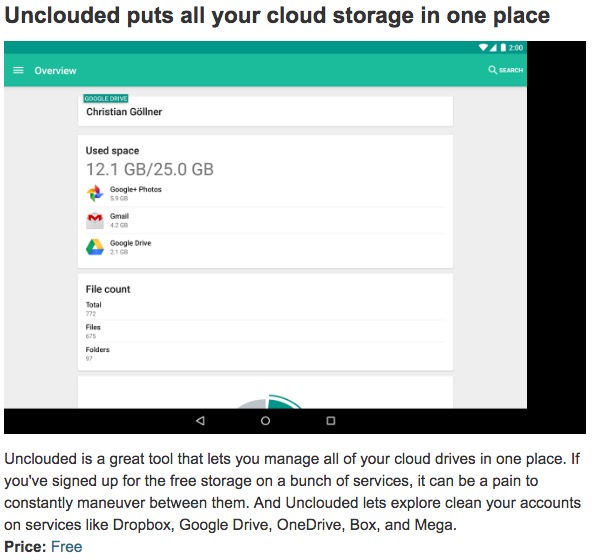Viewport: 592px width, 560px height.
Task: Click the Free price link
Action: coord(66,546)
